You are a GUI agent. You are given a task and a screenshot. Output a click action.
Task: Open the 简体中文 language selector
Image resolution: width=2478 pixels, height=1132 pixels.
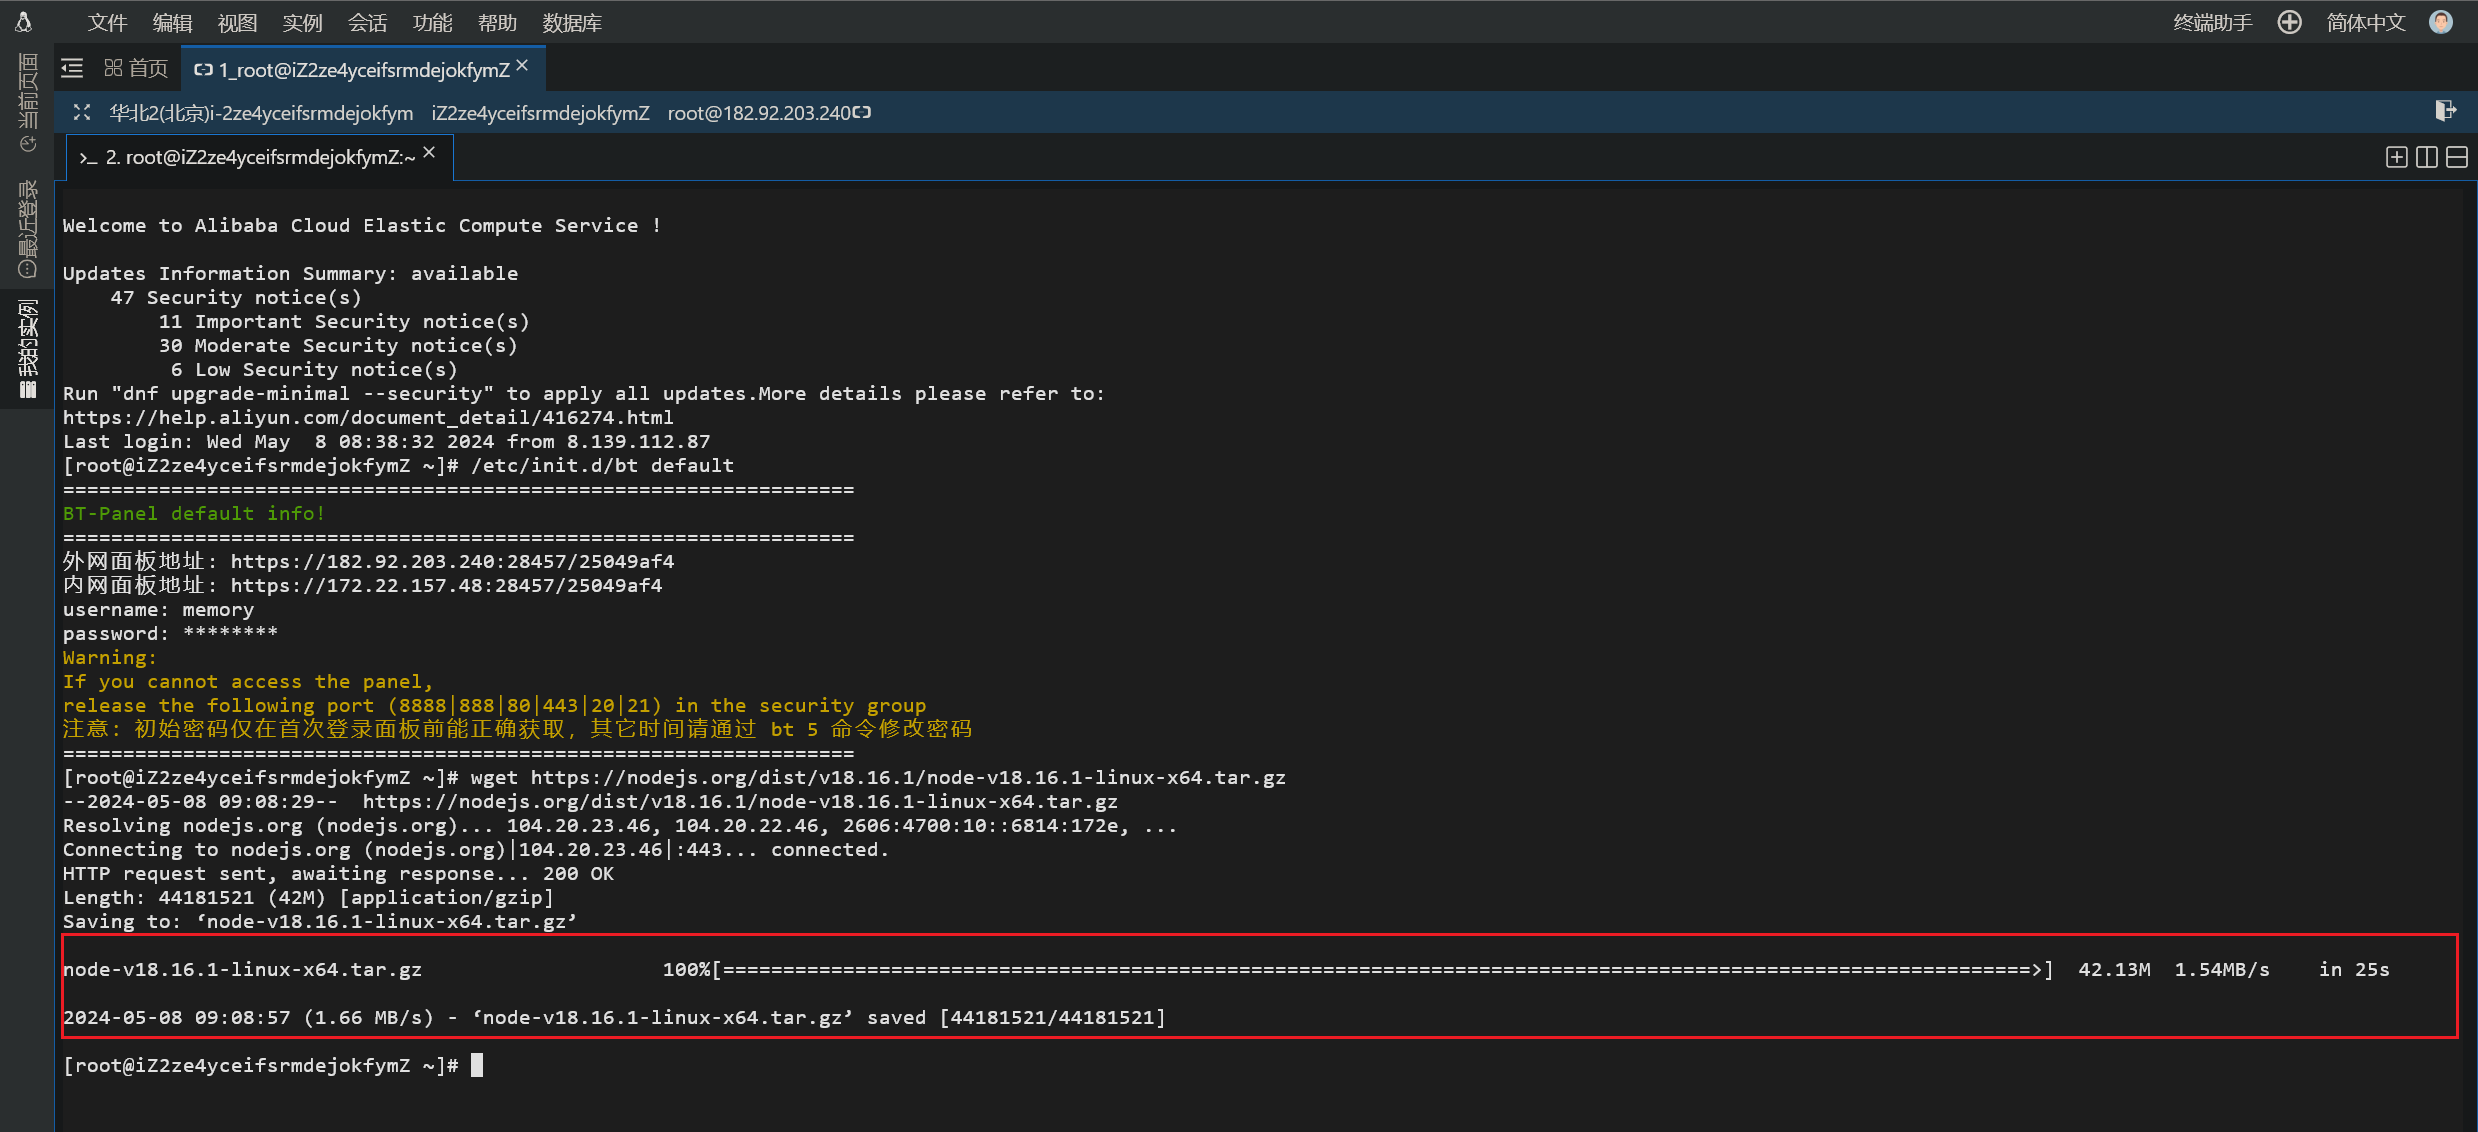point(2365,23)
